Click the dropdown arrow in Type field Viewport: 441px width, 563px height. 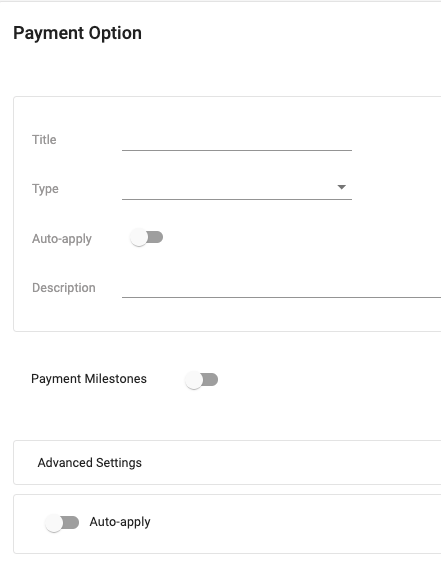tap(342, 187)
